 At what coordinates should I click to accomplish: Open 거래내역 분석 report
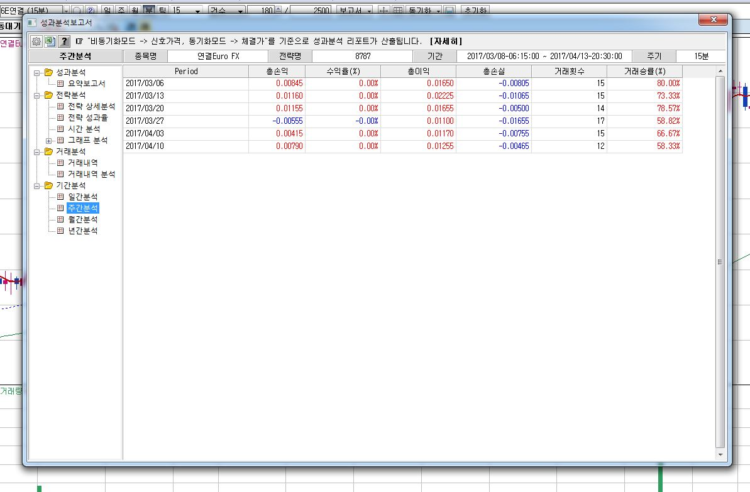(x=91, y=174)
